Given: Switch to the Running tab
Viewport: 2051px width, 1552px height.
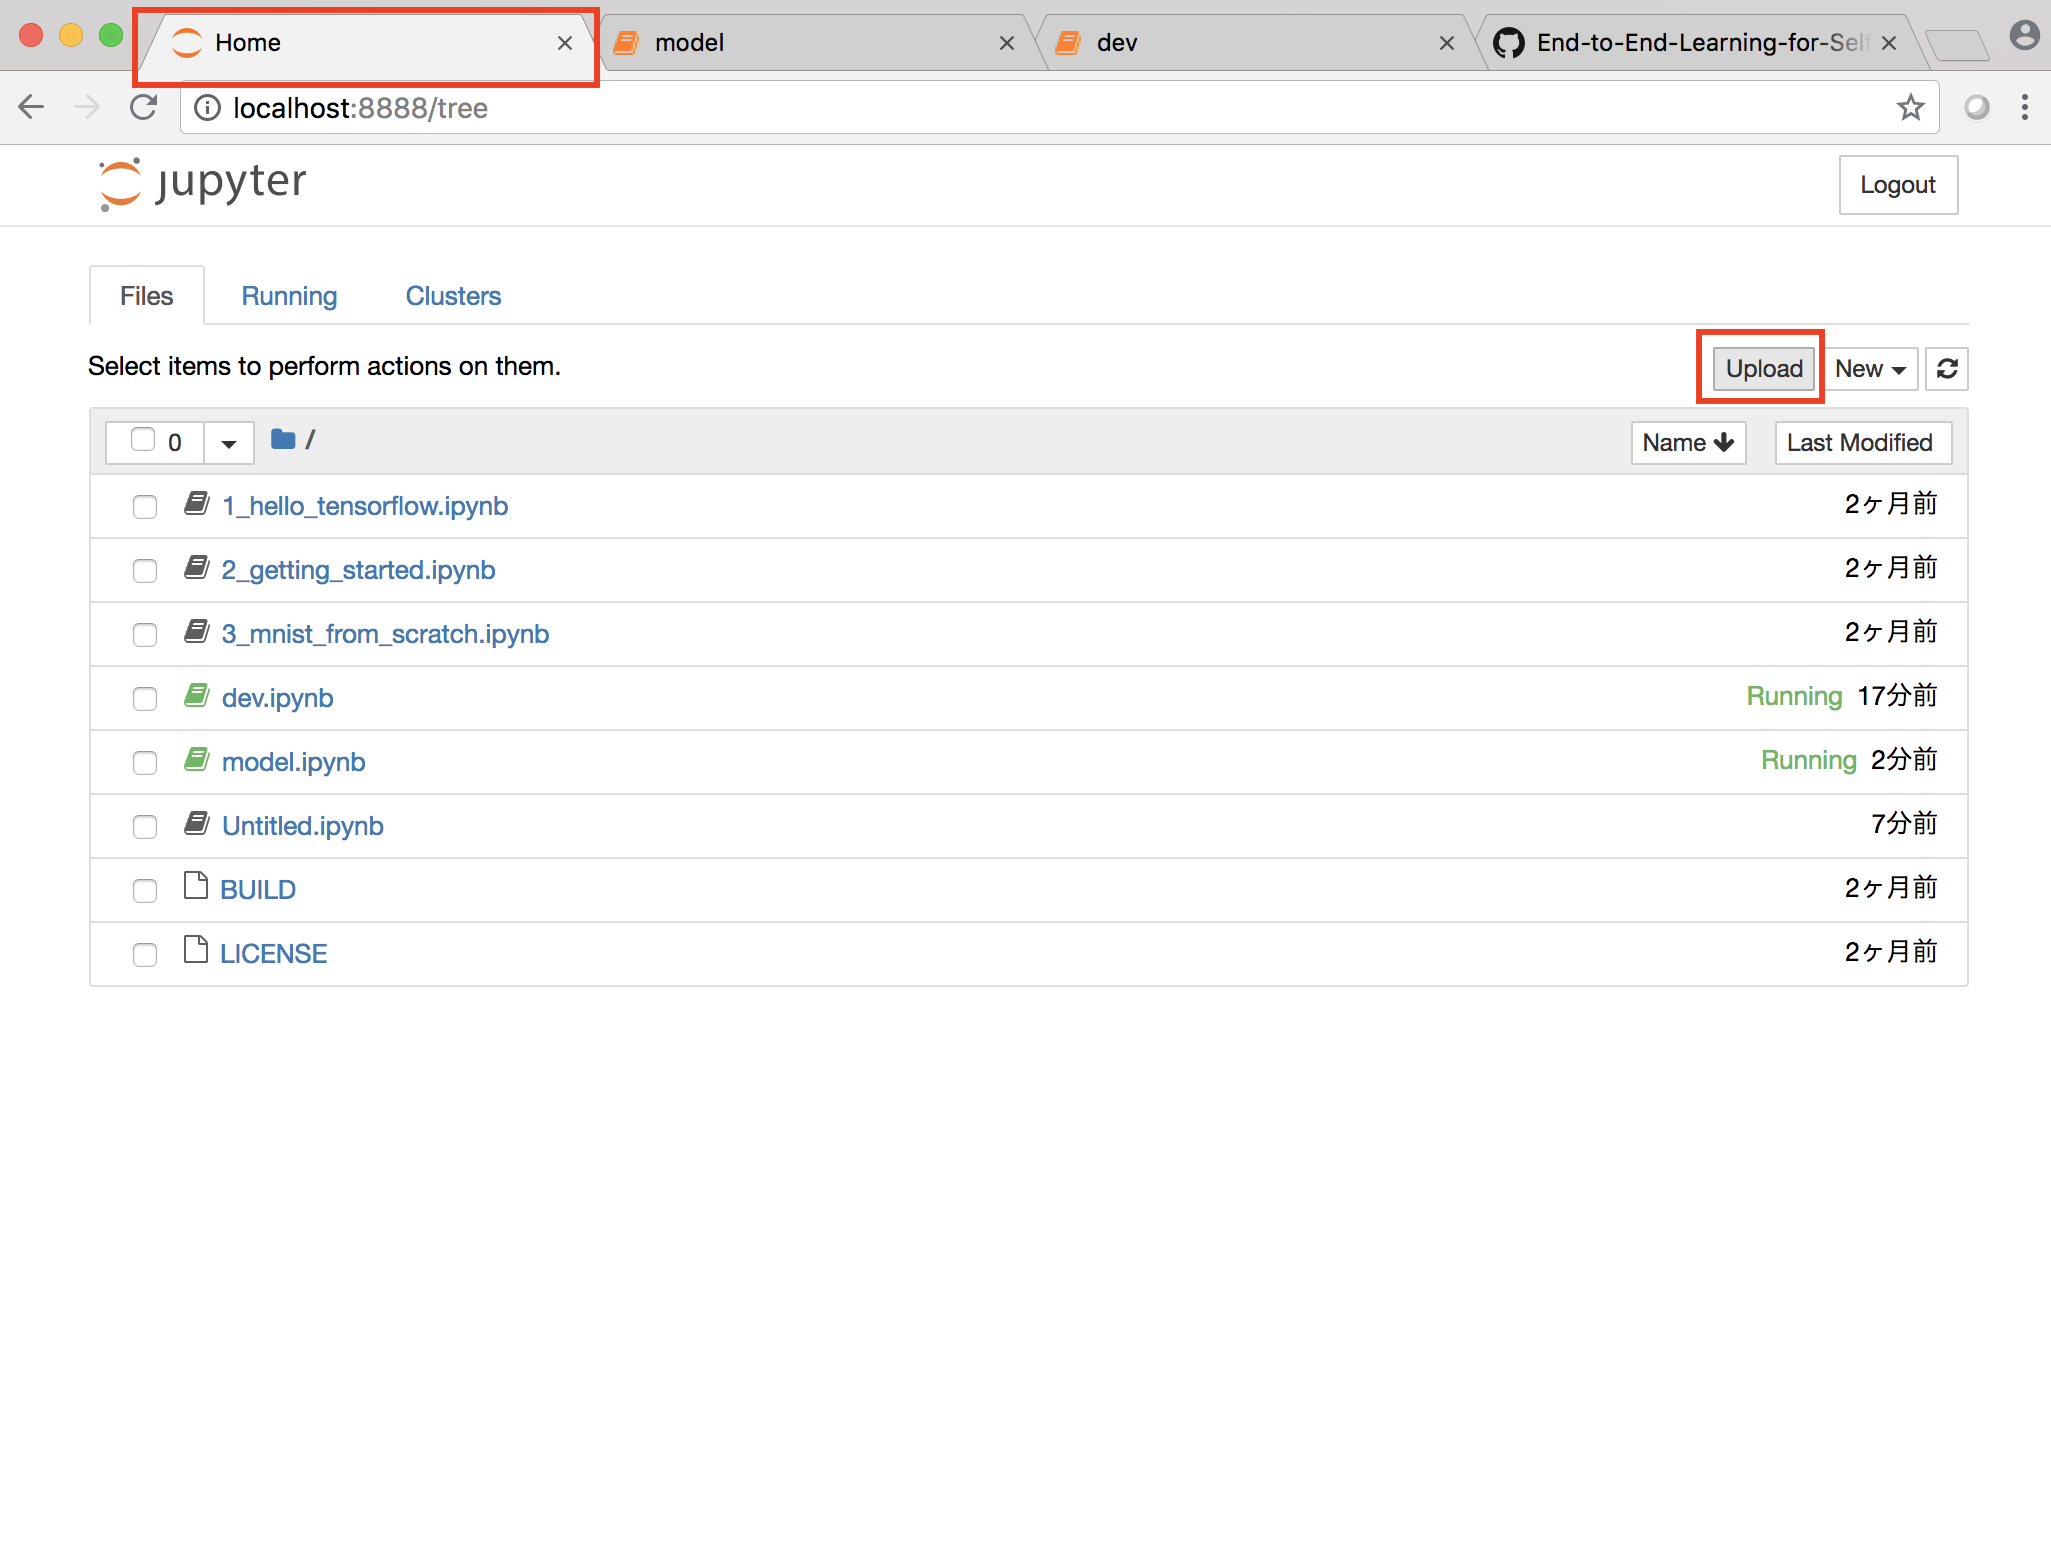Looking at the screenshot, I should [289, 296].
